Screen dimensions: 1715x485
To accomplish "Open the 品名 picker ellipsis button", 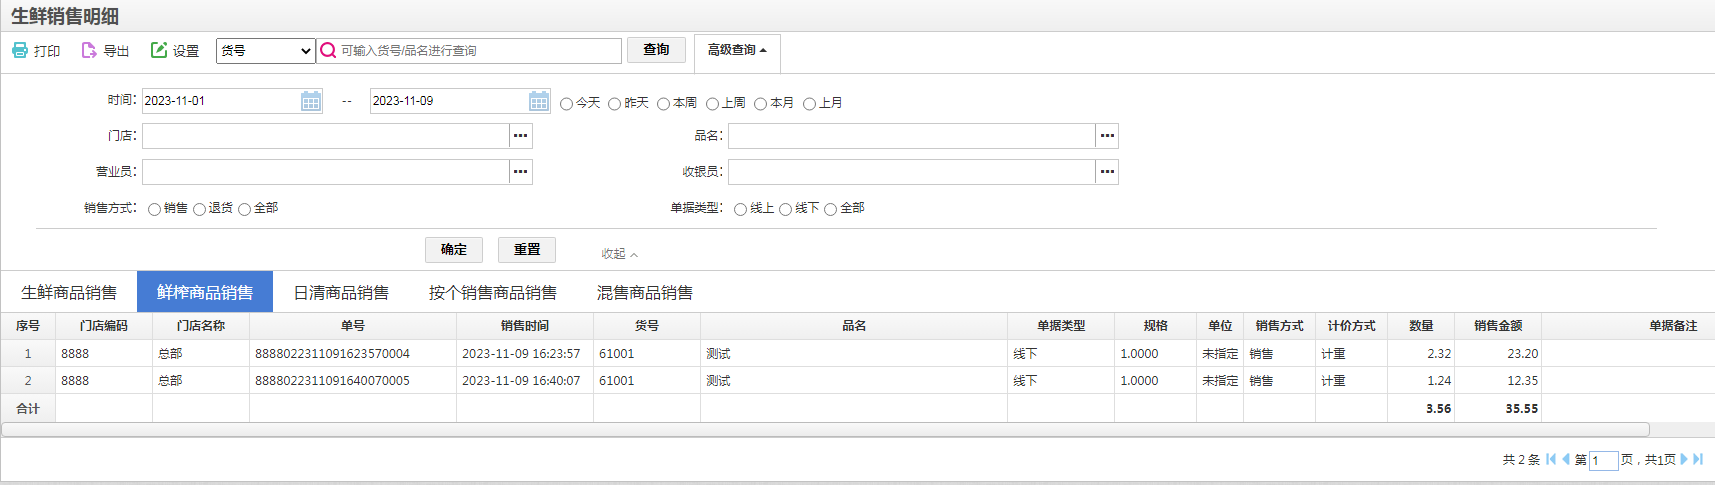I will tap(1107, 136).
